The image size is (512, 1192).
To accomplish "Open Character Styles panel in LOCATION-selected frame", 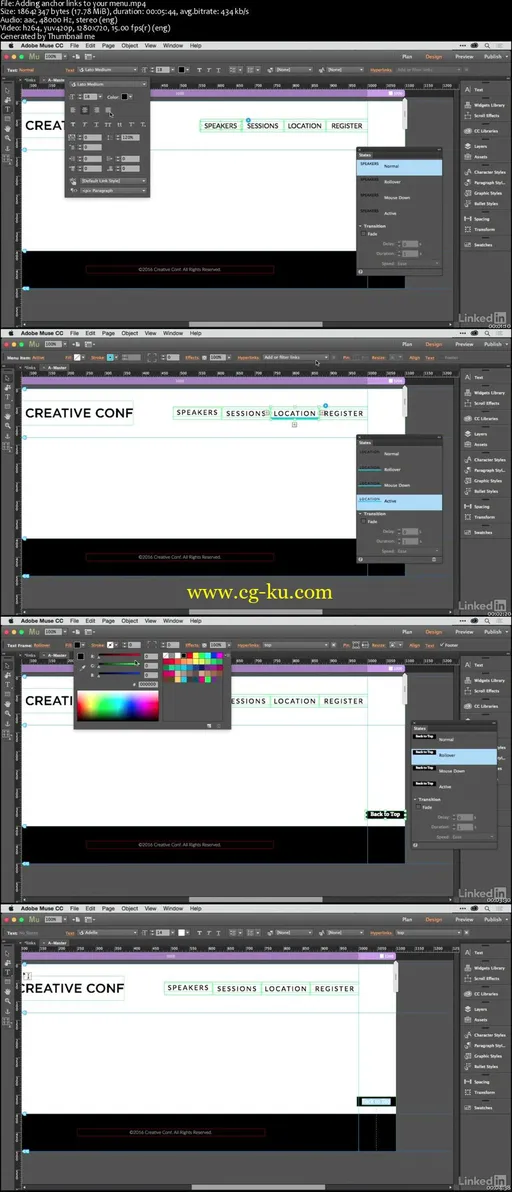I will pyautogui.click(x=485, y=460).
